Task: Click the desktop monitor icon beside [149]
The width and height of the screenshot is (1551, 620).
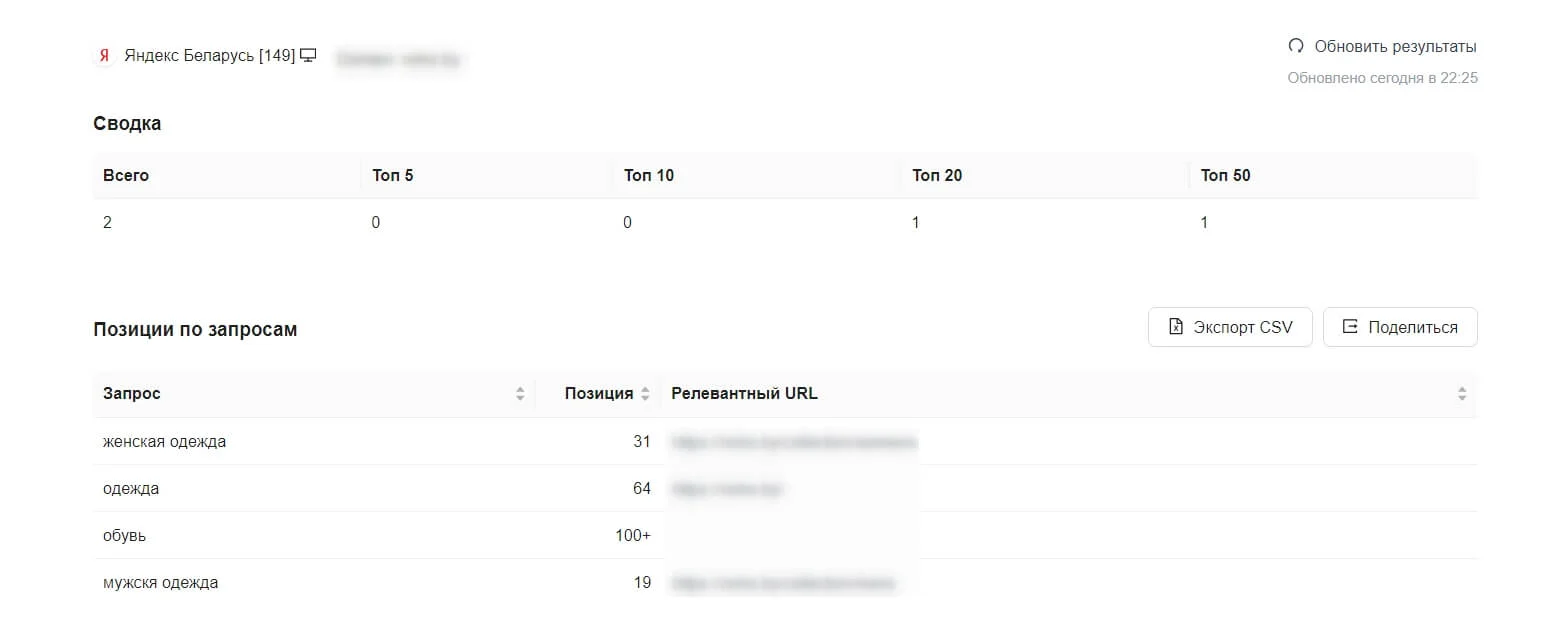Action: 309,56
